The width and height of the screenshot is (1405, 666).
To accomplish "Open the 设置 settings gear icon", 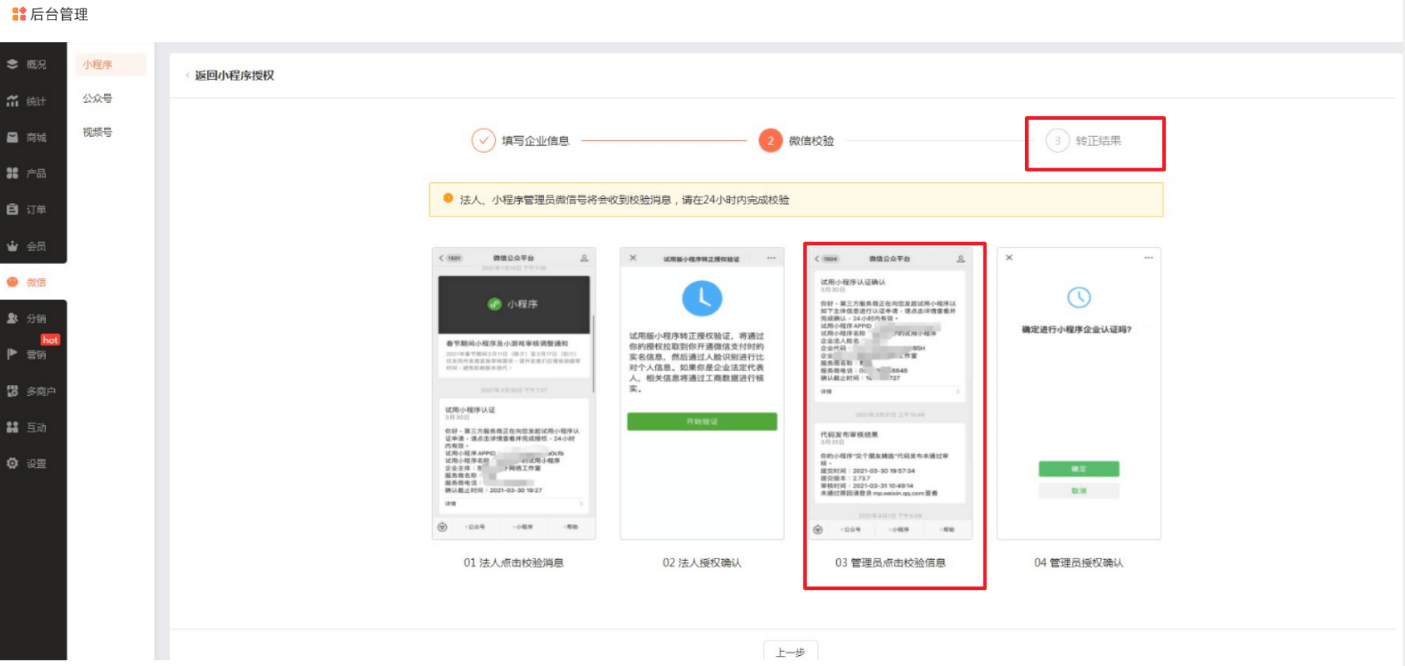I will 12,463.
